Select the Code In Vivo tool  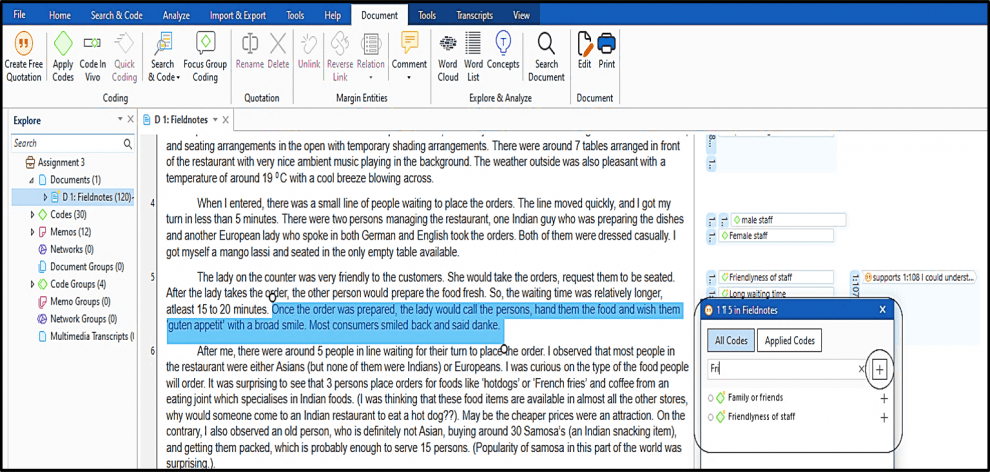tap(93, 45)
